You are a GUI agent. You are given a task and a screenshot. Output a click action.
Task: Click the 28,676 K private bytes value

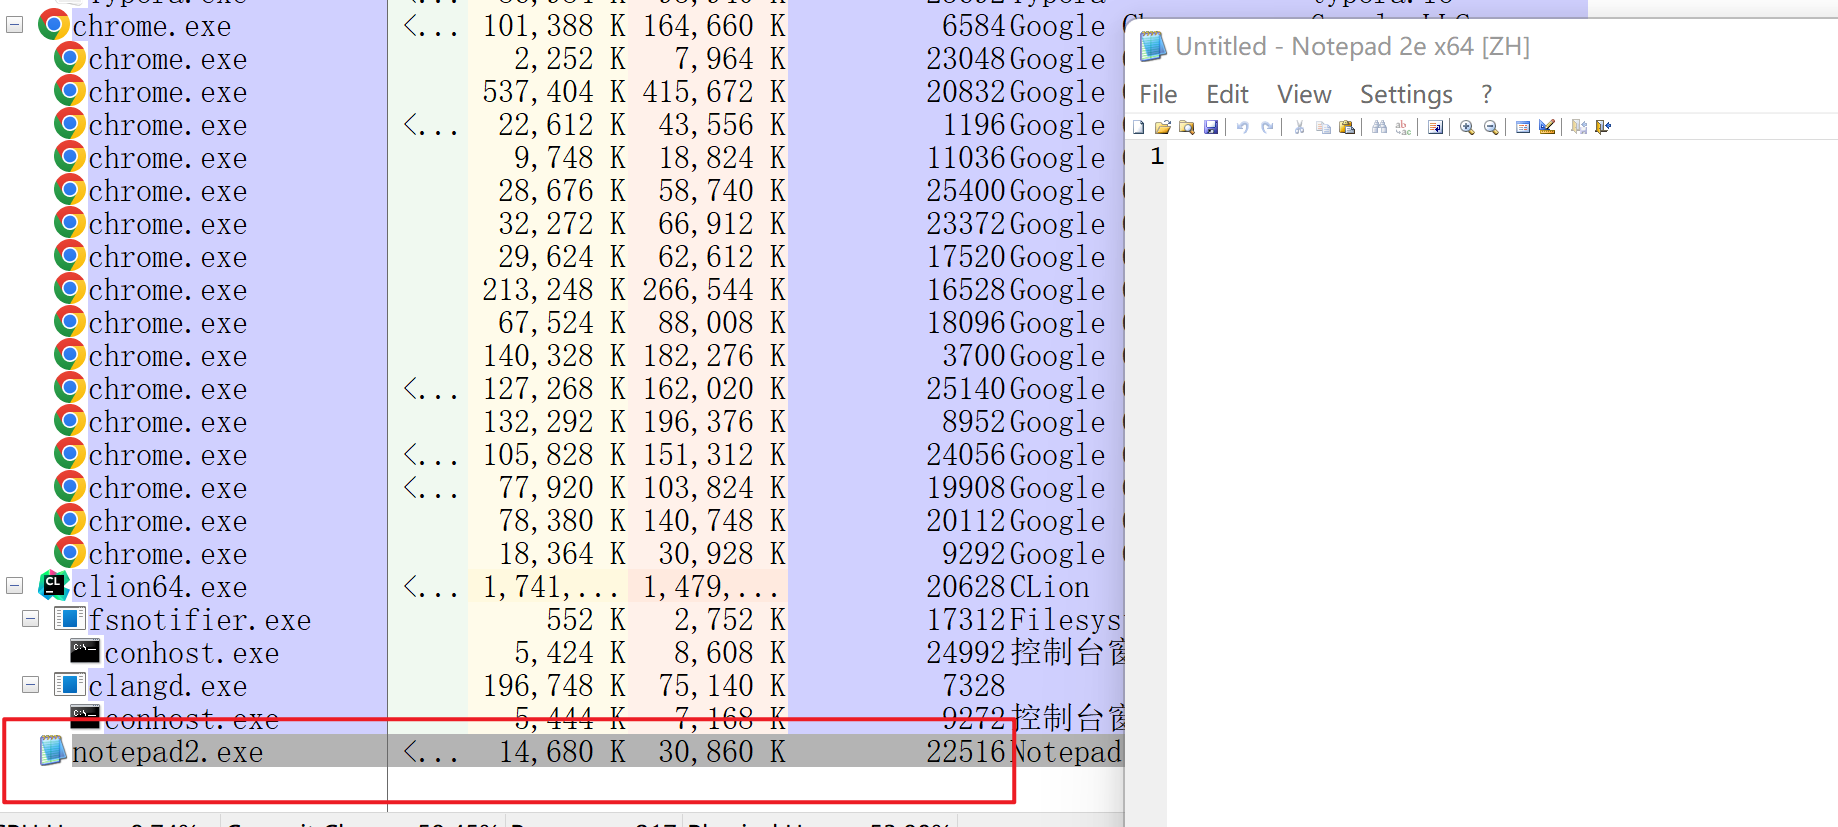[562, 191]
